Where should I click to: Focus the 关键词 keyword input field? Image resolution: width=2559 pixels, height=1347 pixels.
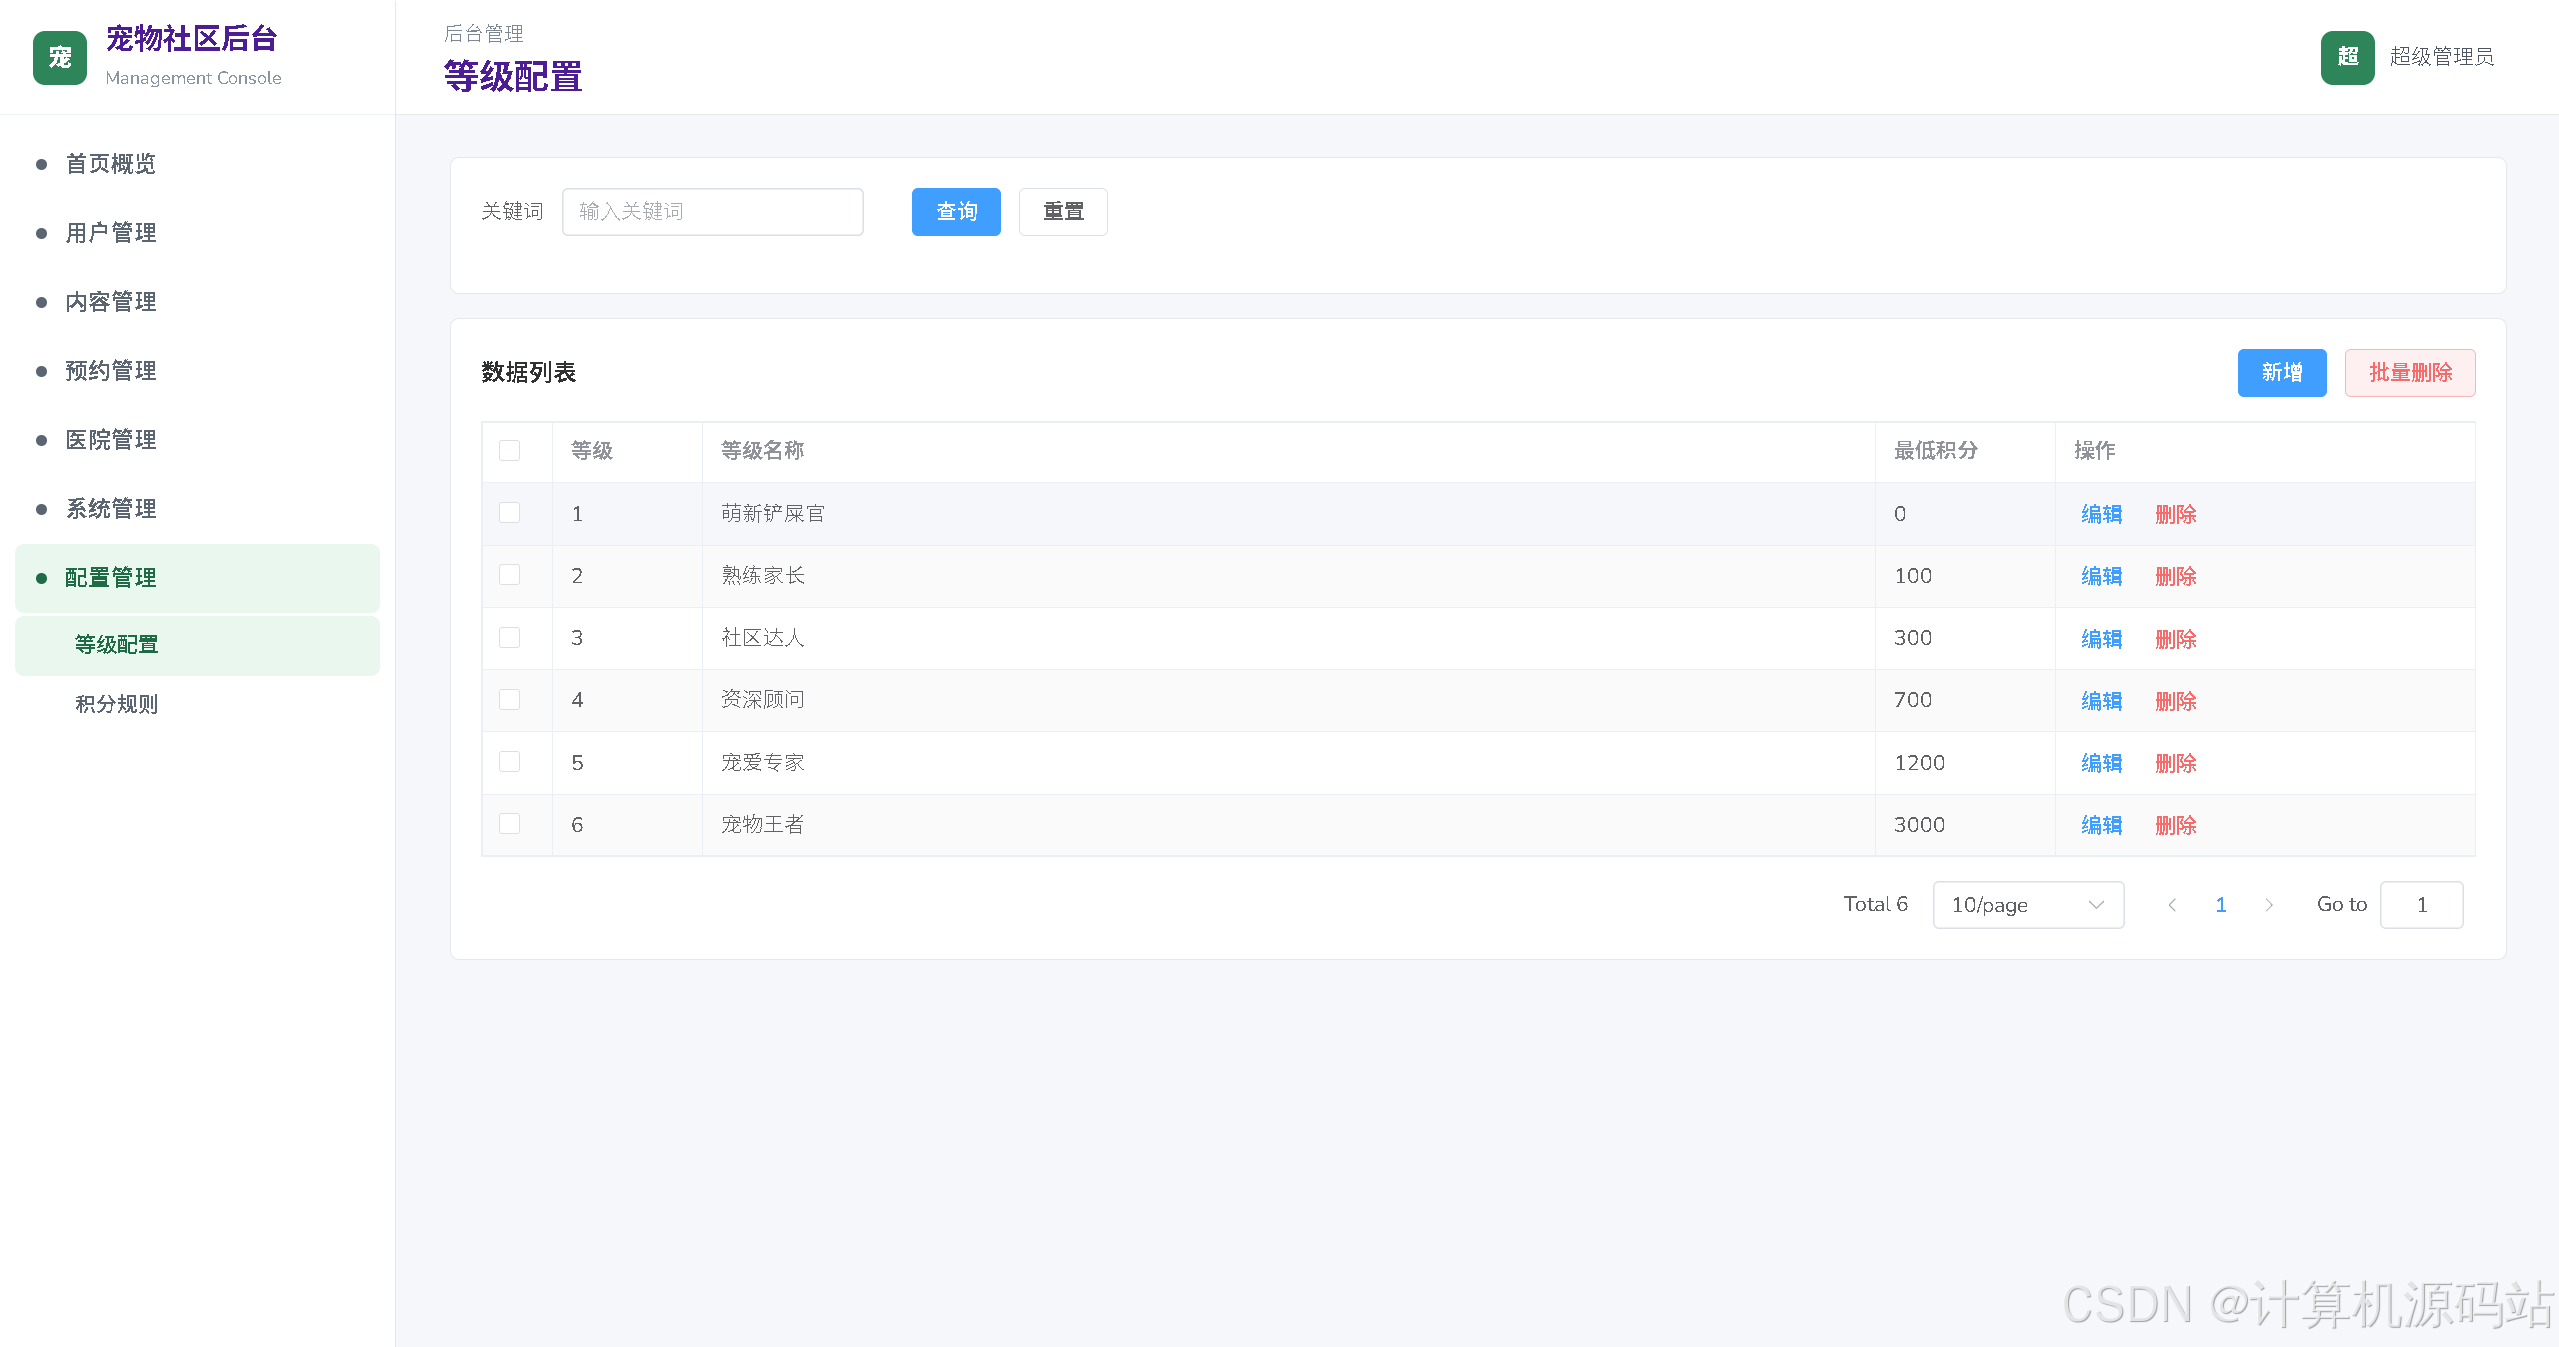click(x=713, y=212)
